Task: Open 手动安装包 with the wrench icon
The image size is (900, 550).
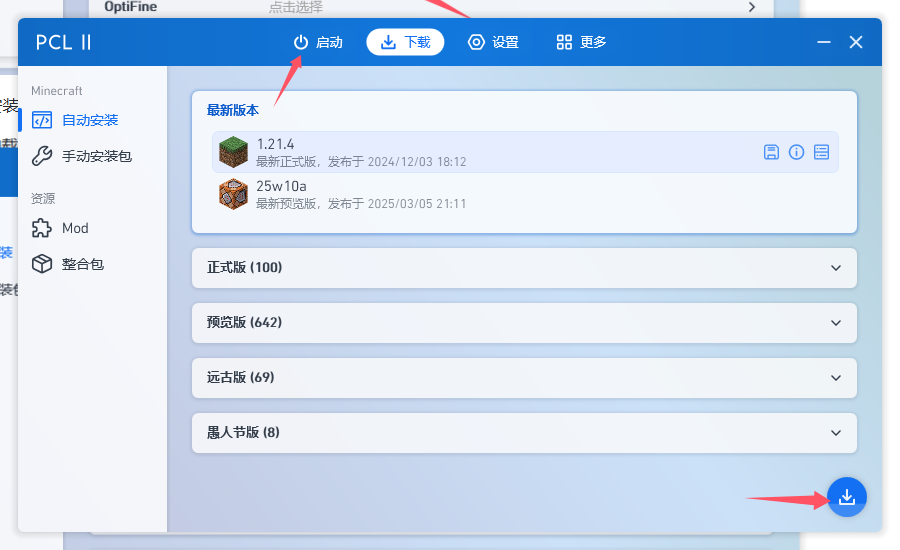Action: 96,156
